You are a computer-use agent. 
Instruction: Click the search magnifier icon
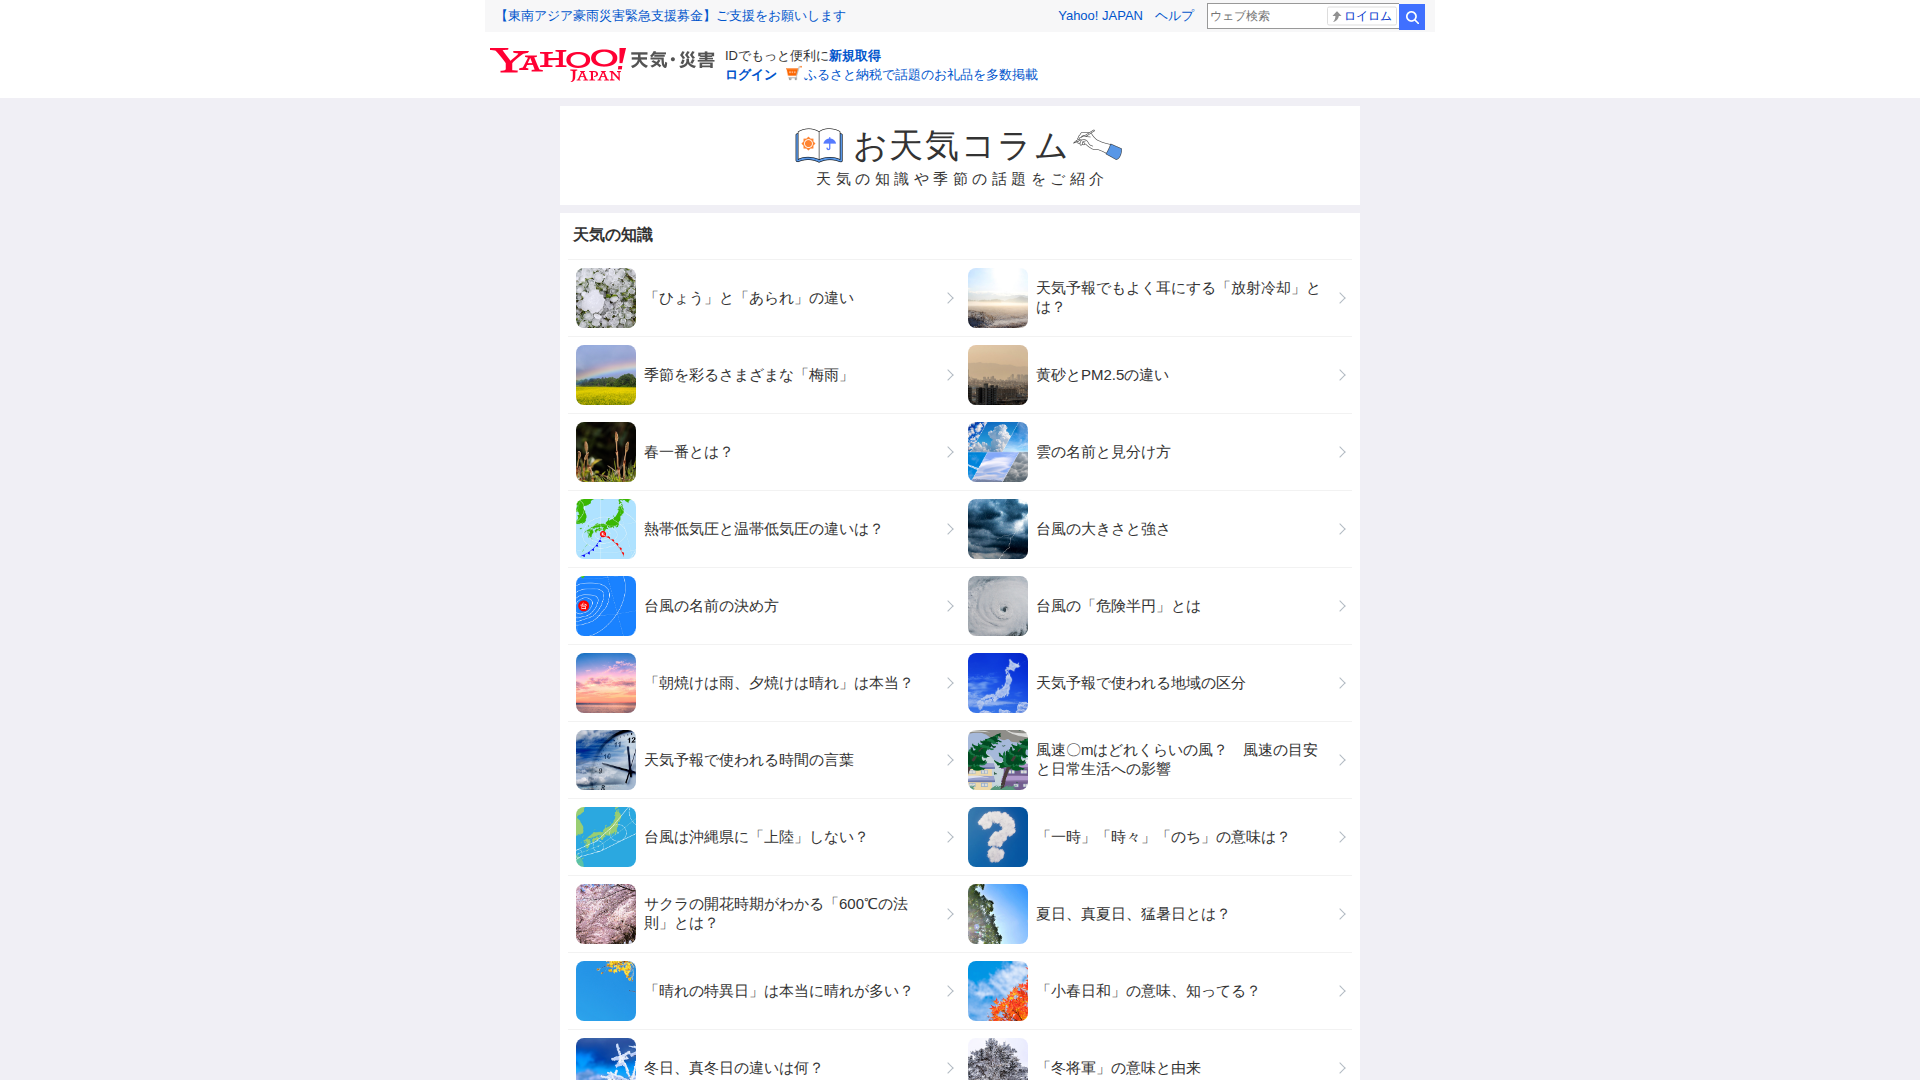1411,16
